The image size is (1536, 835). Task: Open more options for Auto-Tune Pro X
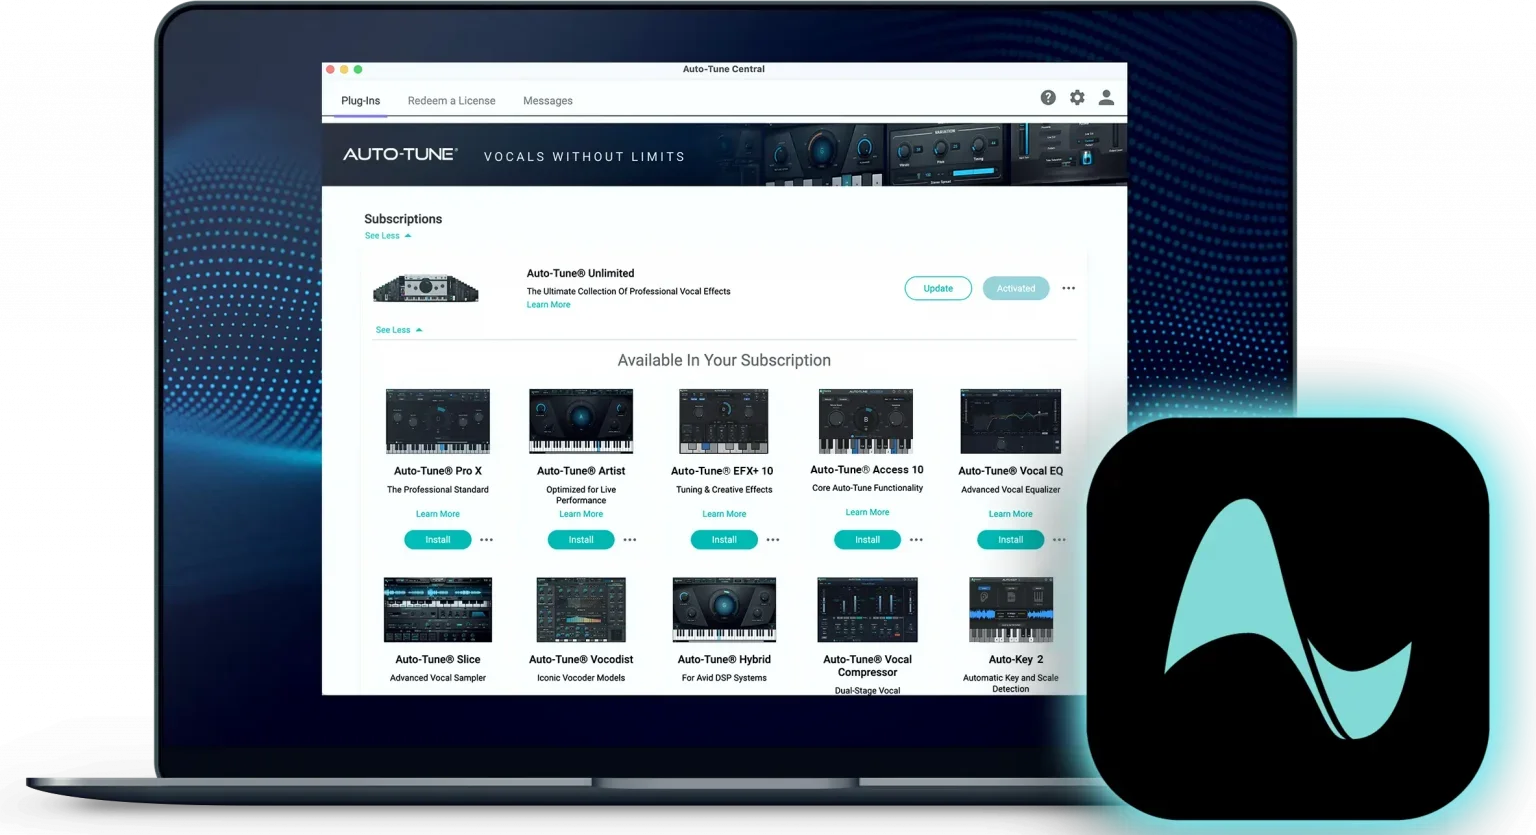[x=486, y=540]
